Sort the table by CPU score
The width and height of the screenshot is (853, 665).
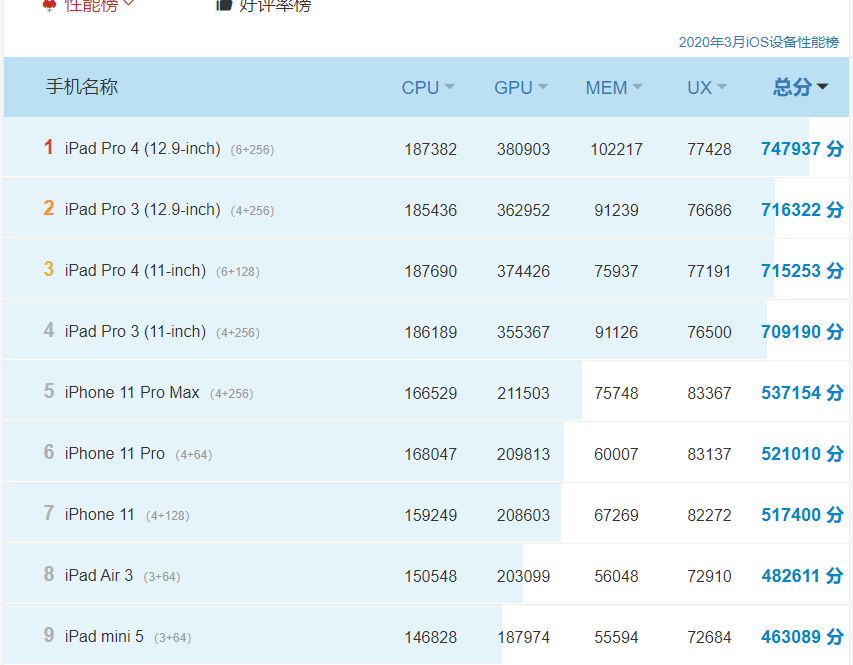[428, 88]
